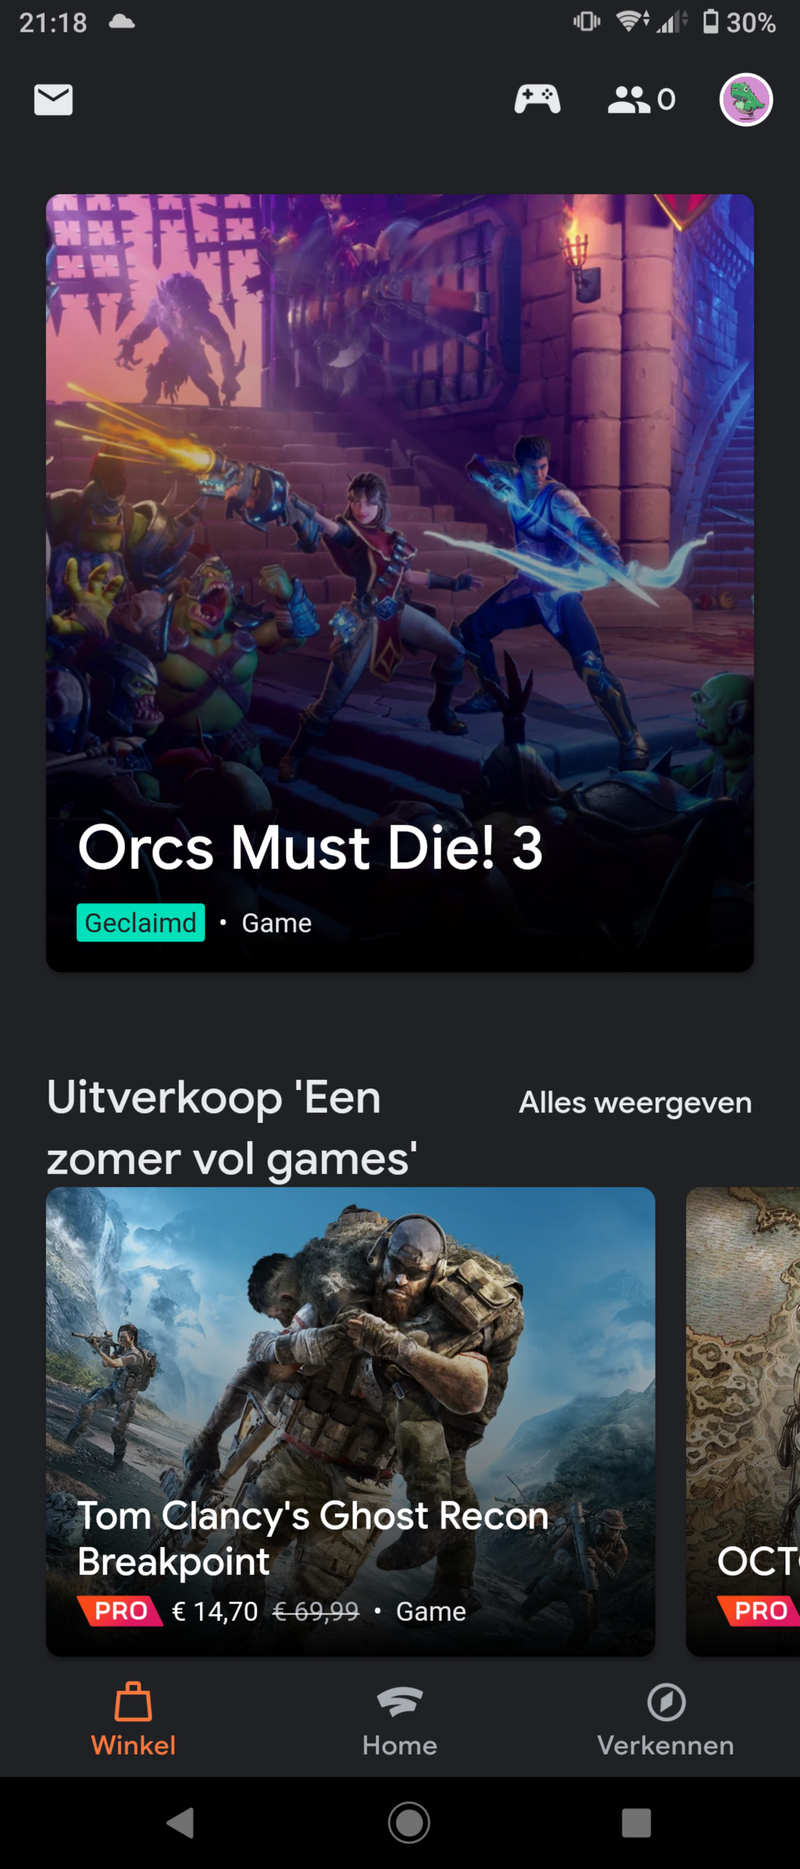Open the inbox mail icon
The height and width of the screenshot is (1869, 800).
click(53, 99)
